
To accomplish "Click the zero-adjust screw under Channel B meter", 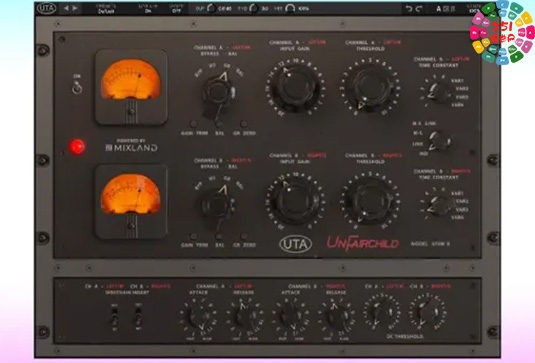I will (x=131, y=226).
